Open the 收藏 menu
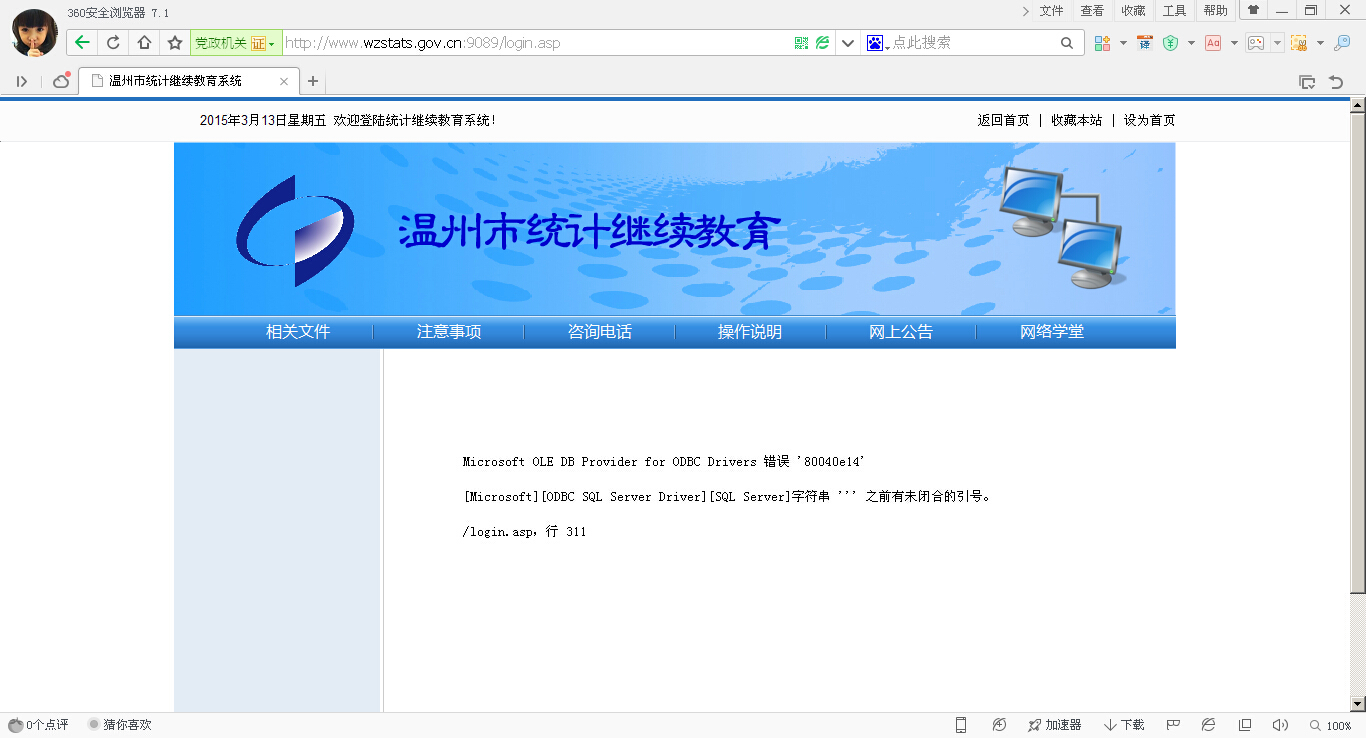The image size is (1366, 738). click(1133, 11)
